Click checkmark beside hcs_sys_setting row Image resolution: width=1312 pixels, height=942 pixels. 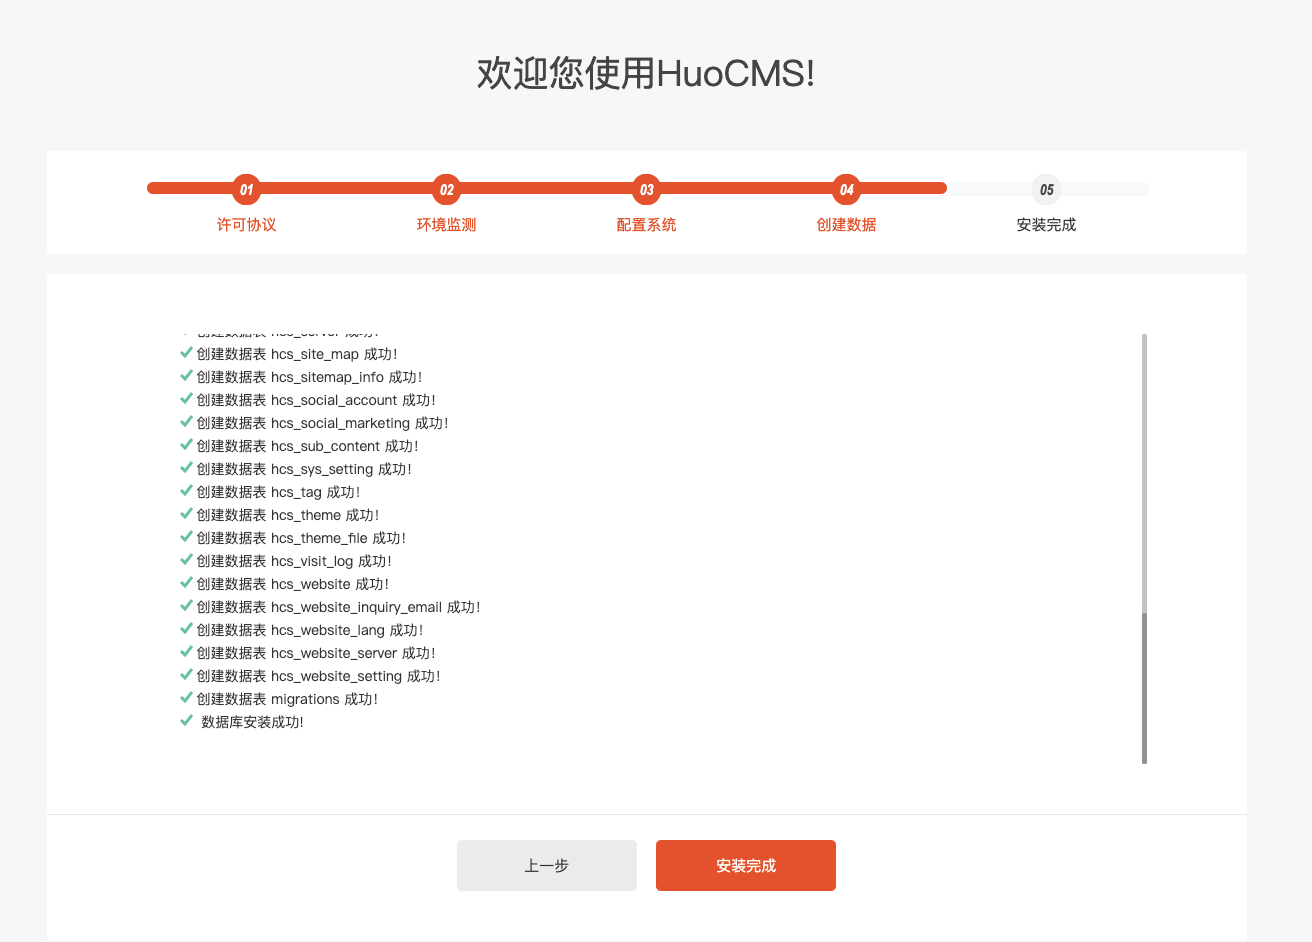[186, 468]
